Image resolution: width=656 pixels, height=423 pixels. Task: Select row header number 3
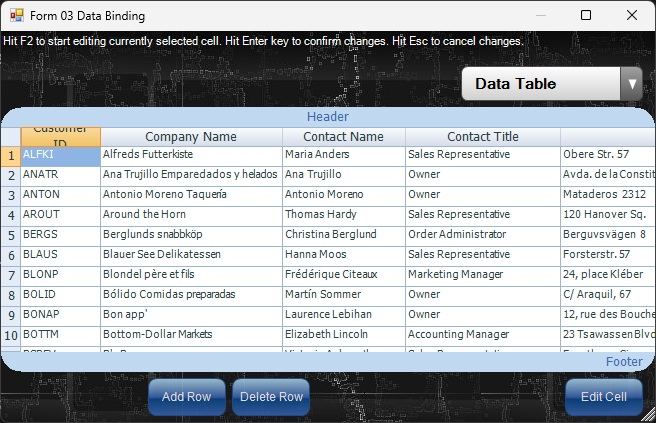10,195
